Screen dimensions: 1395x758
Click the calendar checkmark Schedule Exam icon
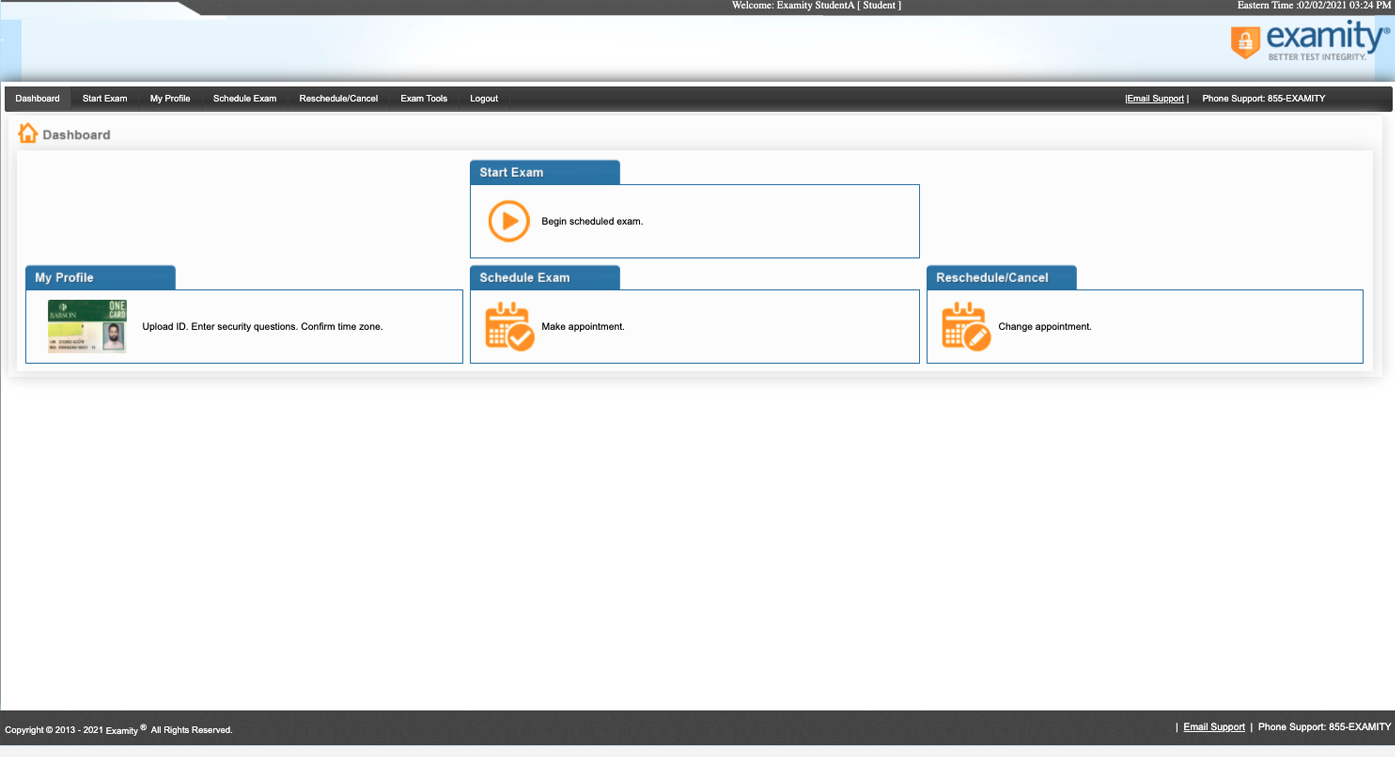(510, 326)
